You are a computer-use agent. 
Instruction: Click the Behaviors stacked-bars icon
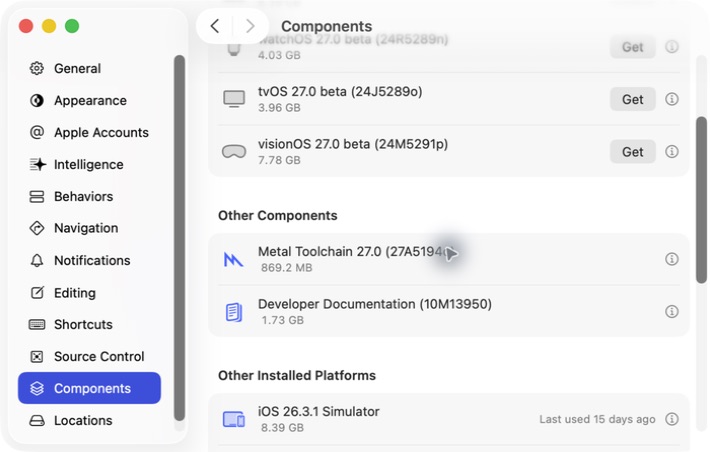tap(37, 197)
